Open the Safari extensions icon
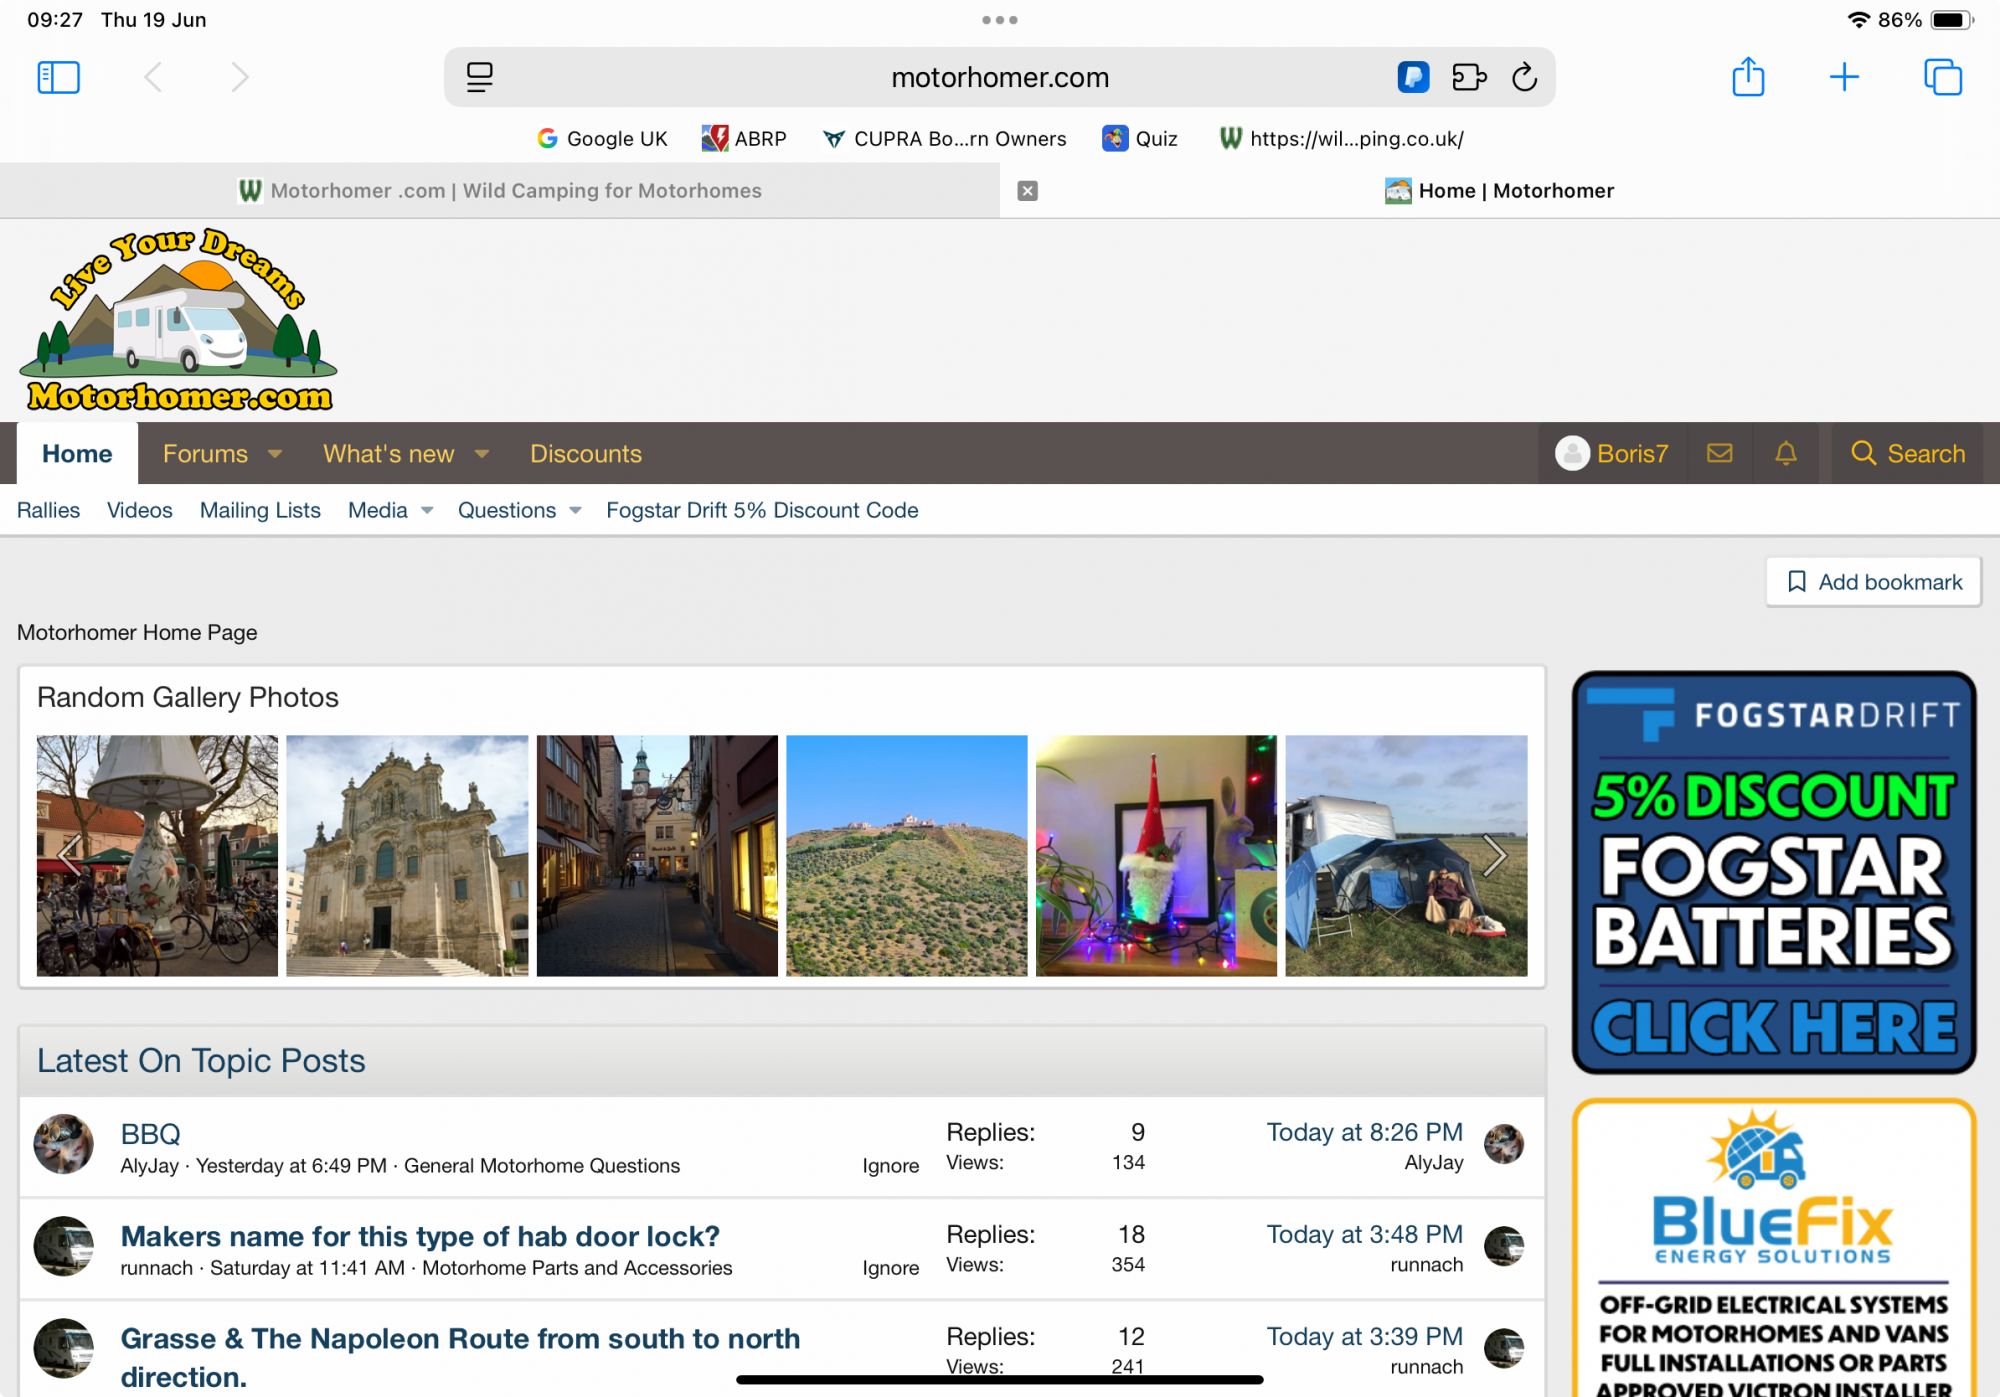This screenshot has width=2000, height=1397. click(x=1469, y=77)
